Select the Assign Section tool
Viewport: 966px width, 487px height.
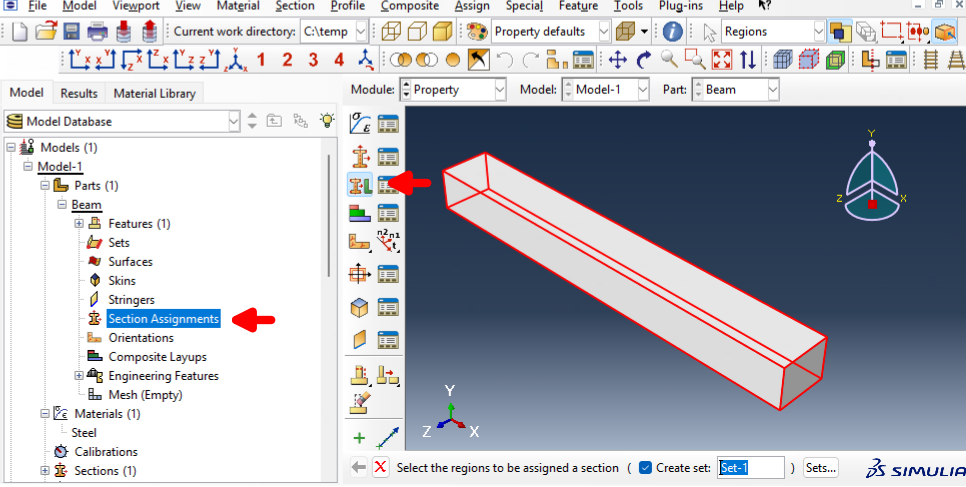click(360, 184)
